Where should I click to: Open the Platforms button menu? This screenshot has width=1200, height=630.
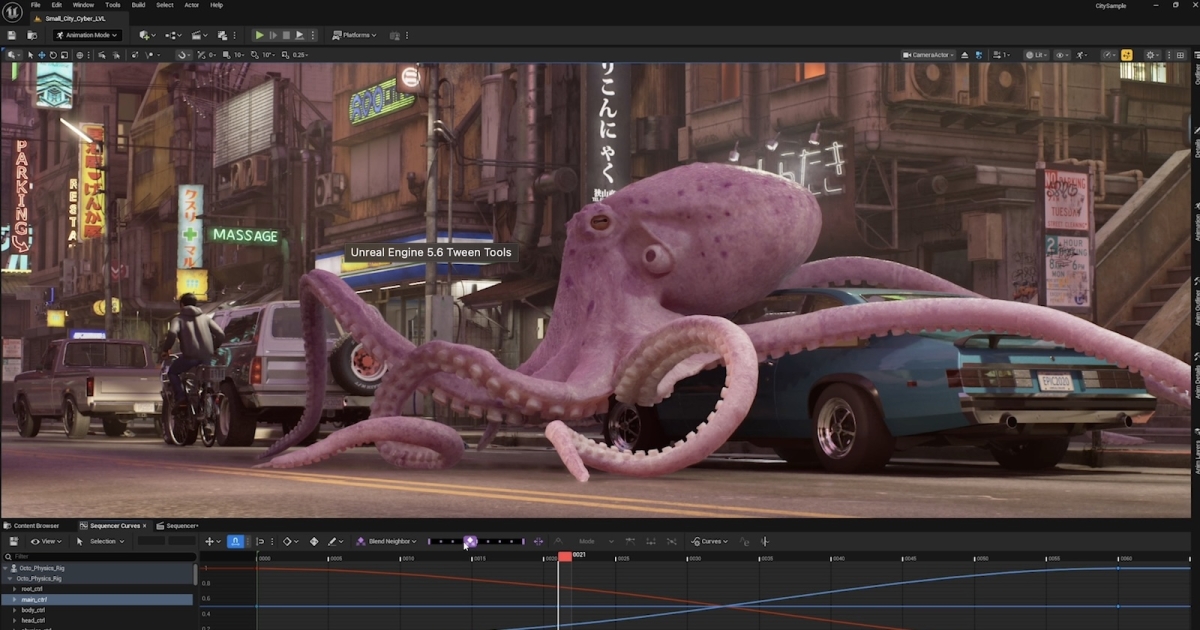tap(355, 35)
